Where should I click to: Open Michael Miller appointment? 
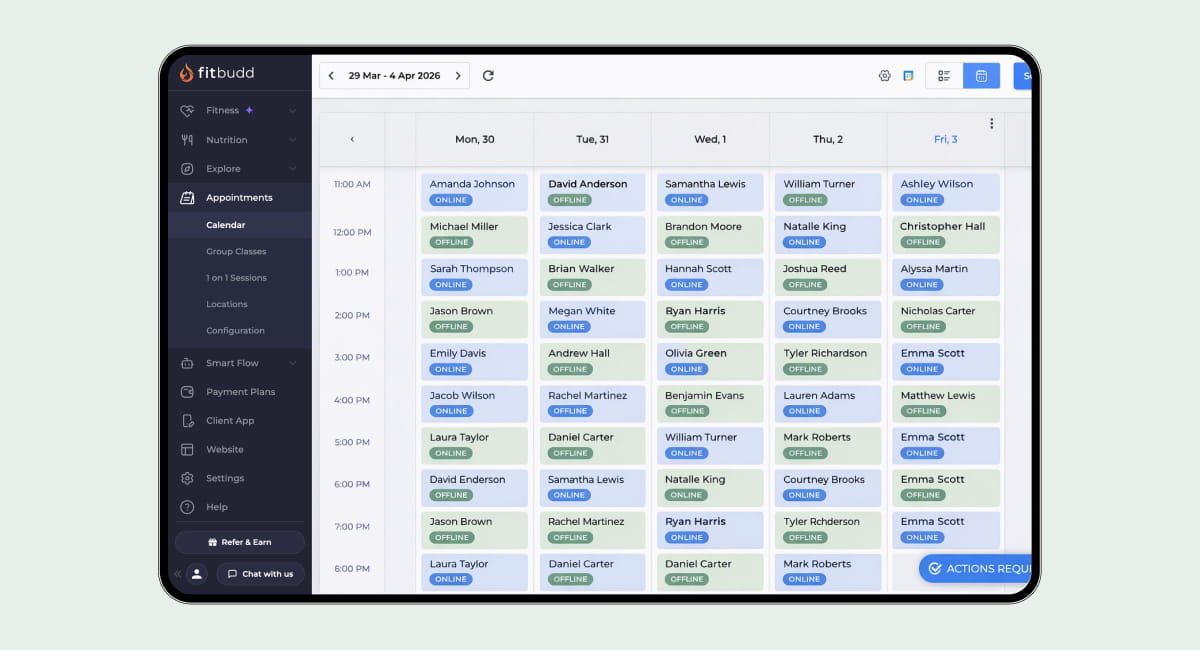point(475,234)
